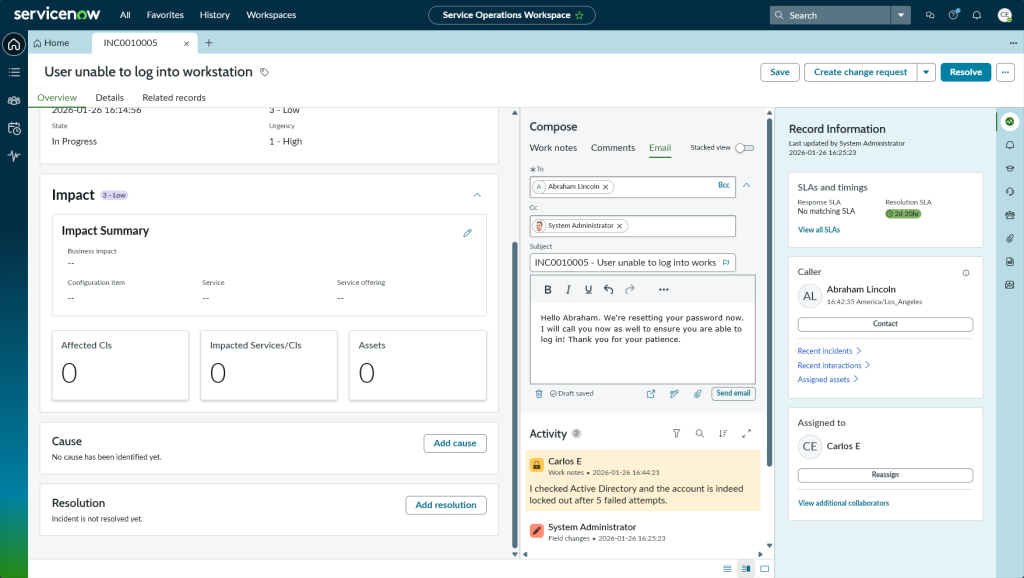Click the underline formatting icon
The image size is (1024, 578).
point(588,290)
